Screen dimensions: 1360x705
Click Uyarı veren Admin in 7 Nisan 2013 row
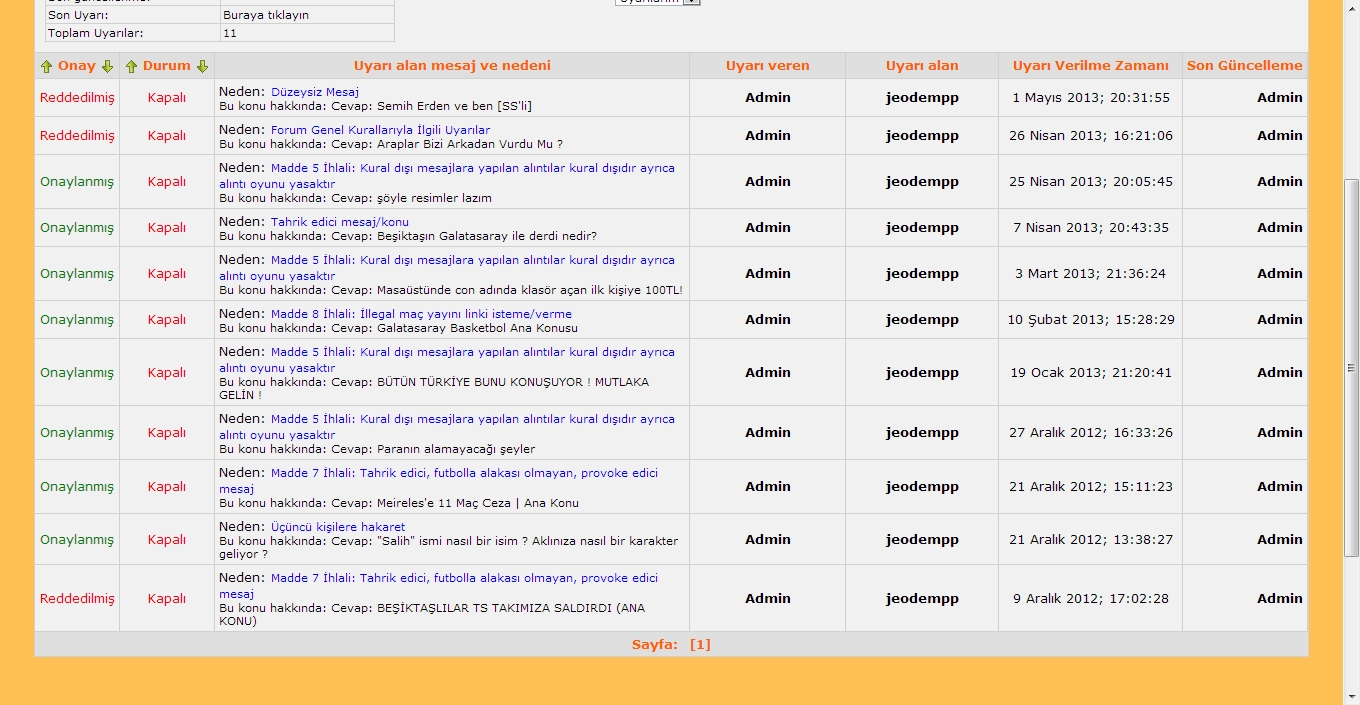click(x=768, y=227)
